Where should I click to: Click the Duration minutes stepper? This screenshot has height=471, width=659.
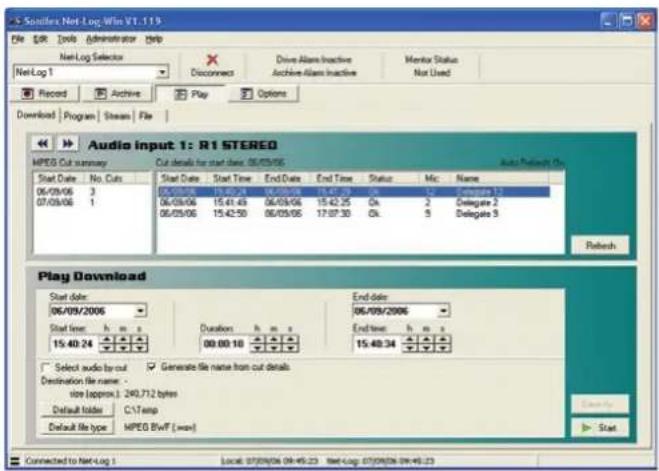coord(274,344)
